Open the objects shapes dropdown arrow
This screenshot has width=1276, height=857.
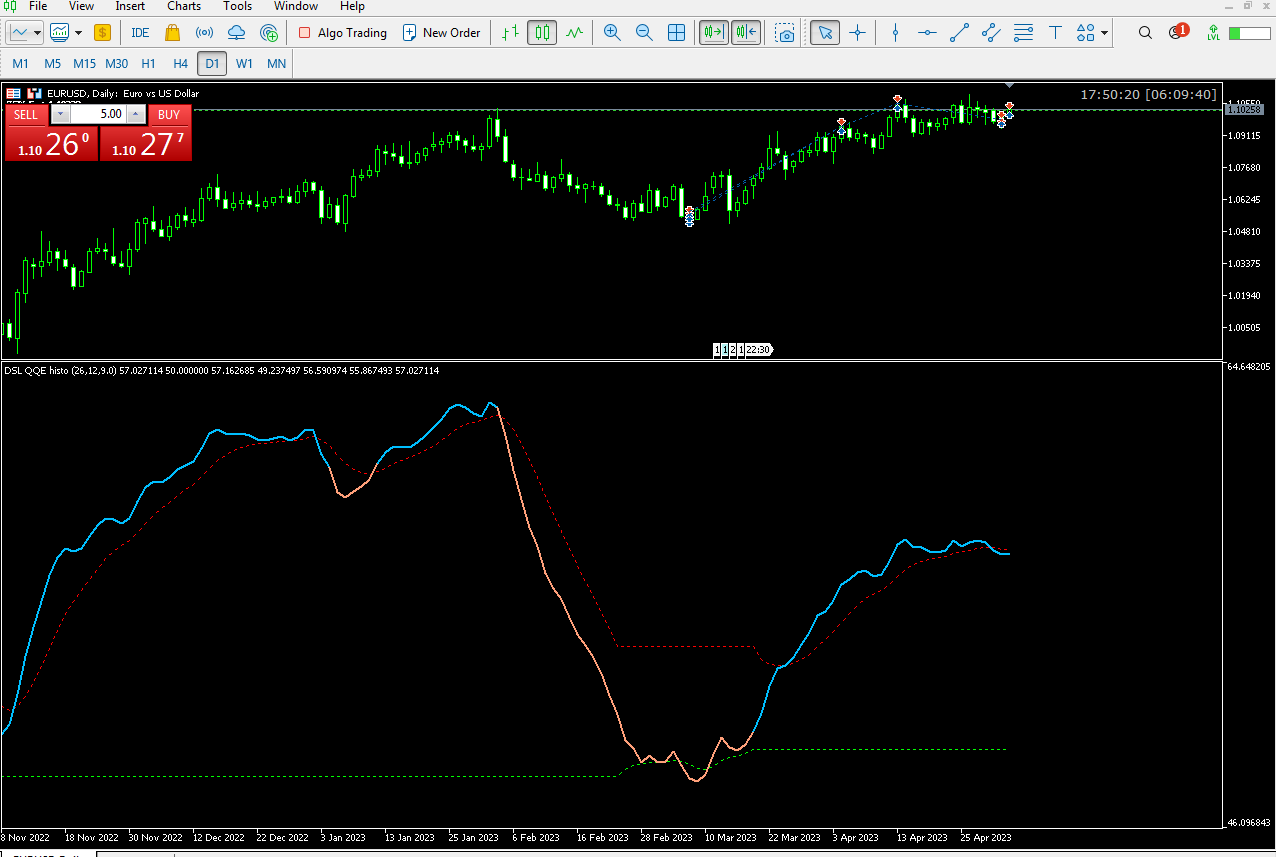[1105, 33]
